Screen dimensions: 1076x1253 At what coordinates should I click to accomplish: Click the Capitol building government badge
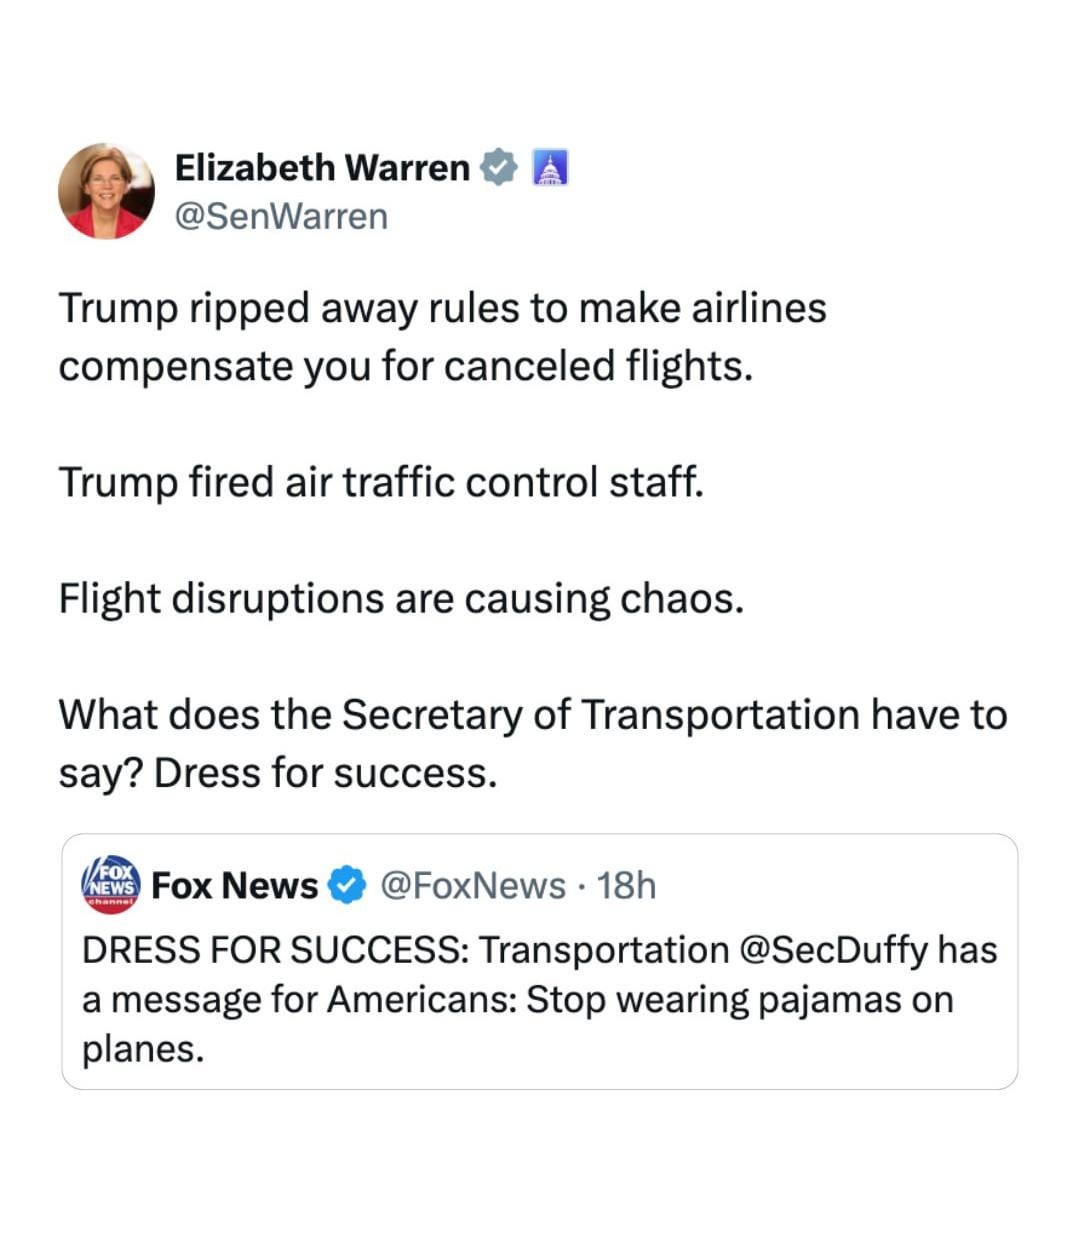click(548, 168)
